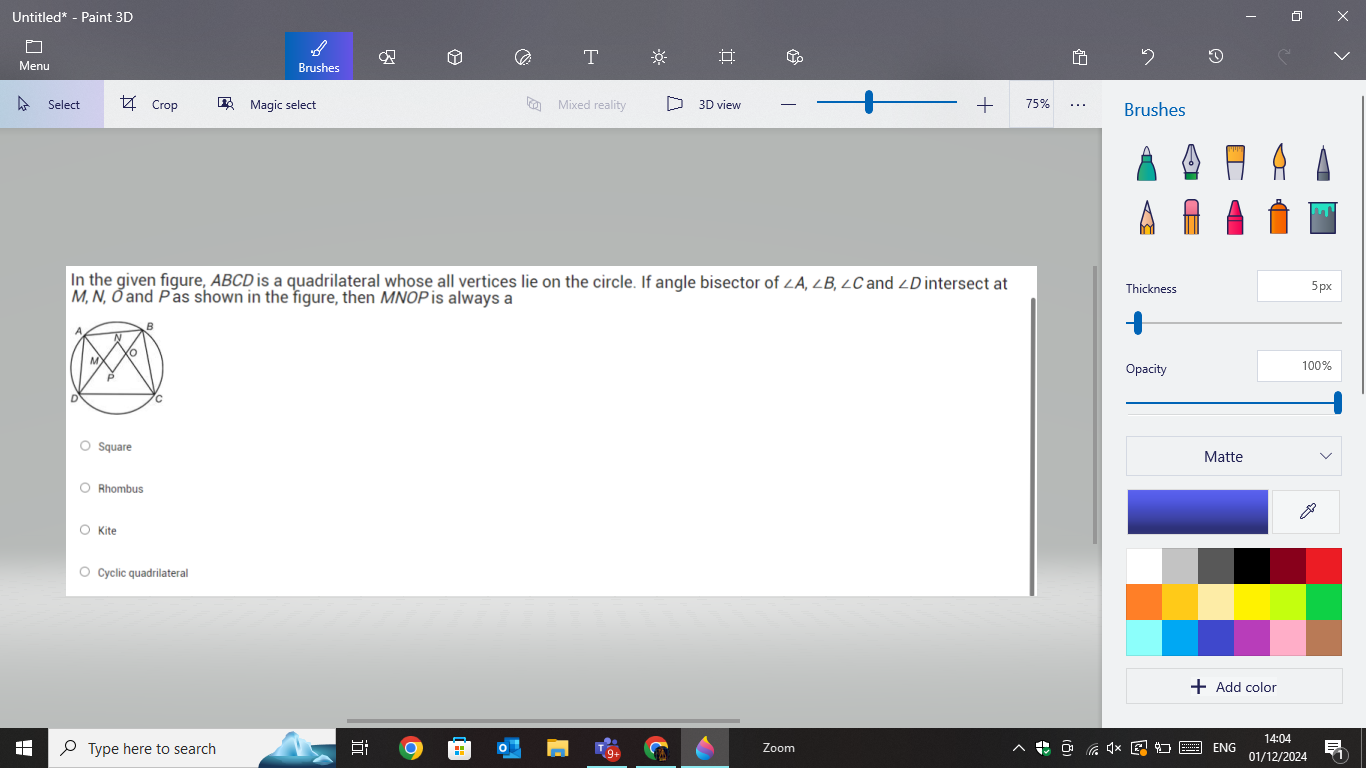Image resolution: width=1366 pixels, height=768 pixels.
Task: Open the Matte material dropdown
Action: (1233, 456)
